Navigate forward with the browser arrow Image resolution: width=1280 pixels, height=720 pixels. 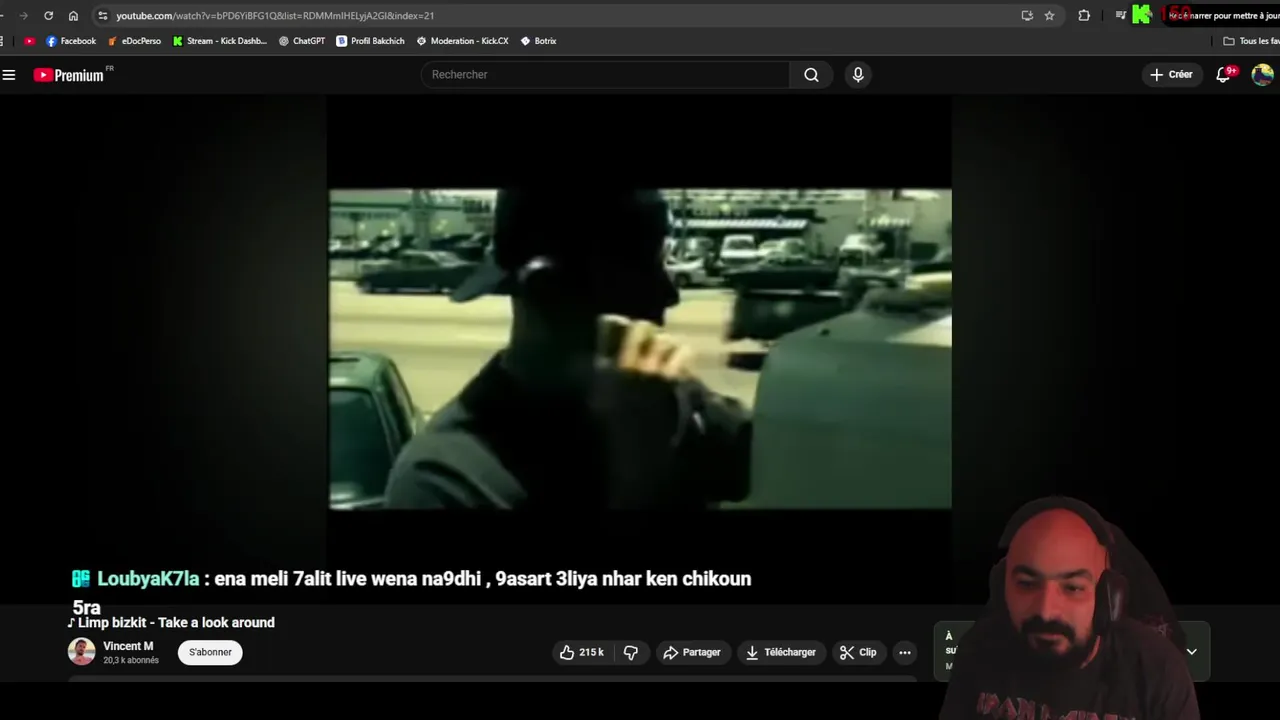(x=24, y=15)
